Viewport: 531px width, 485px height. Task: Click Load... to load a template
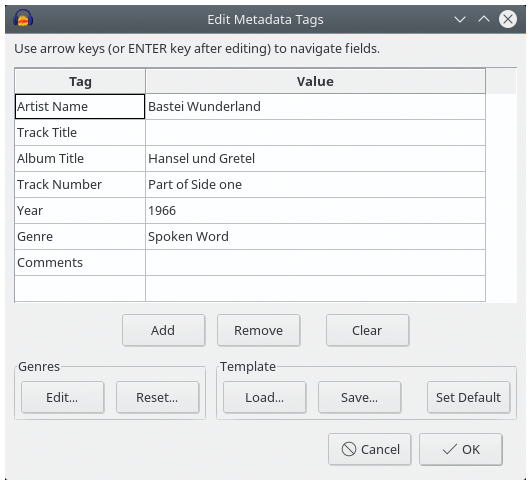(x=264, y=397)
